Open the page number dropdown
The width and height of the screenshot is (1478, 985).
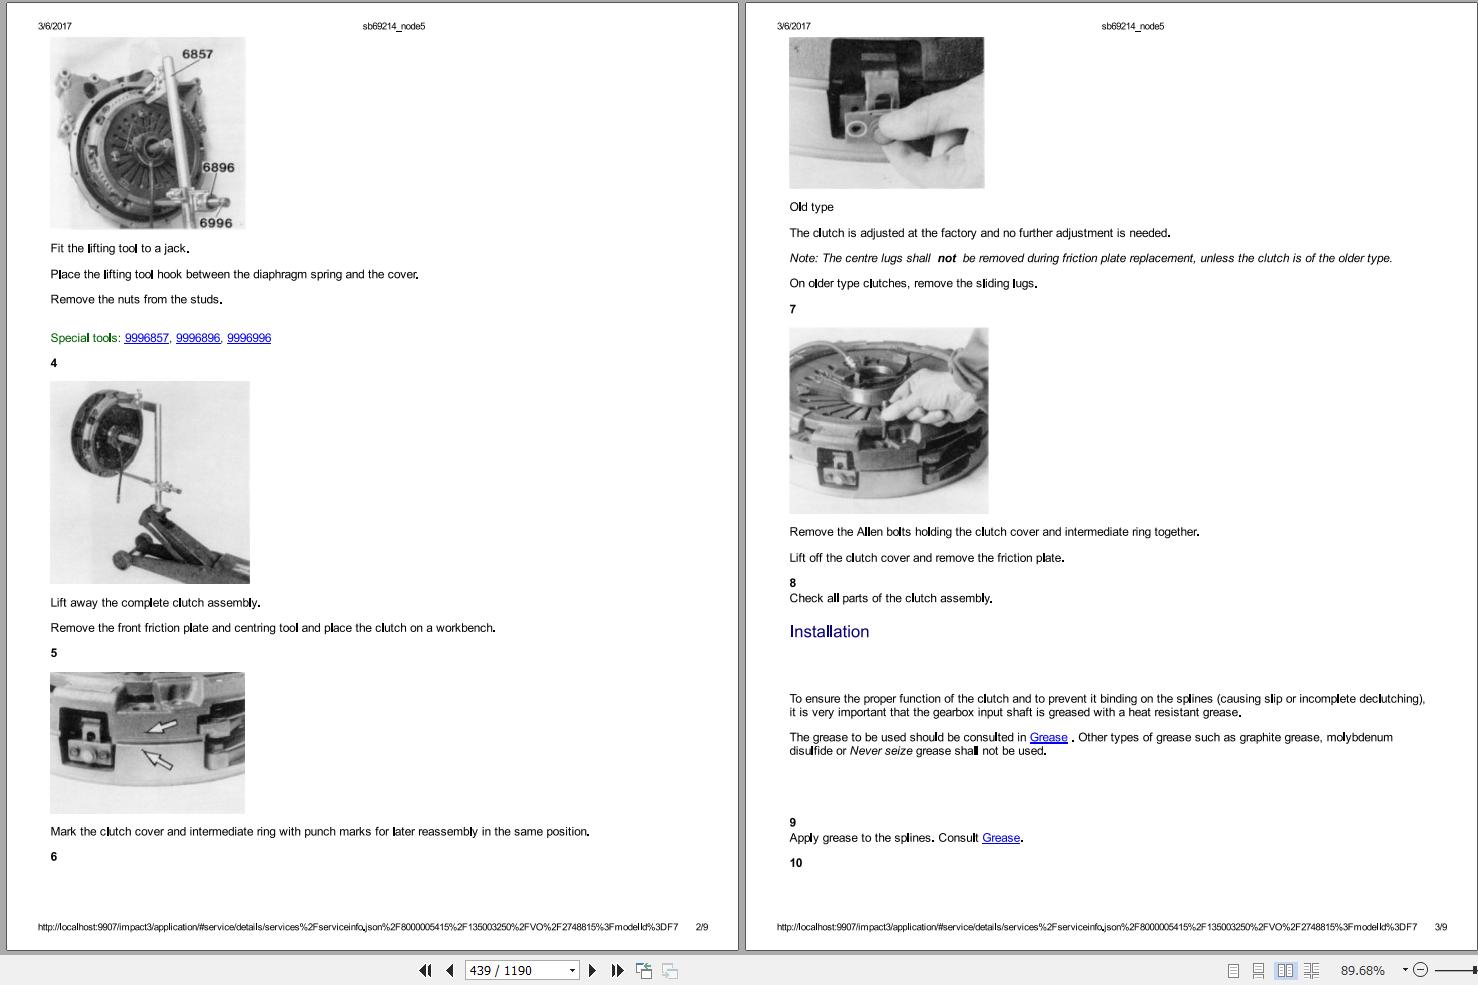point(572,970)
